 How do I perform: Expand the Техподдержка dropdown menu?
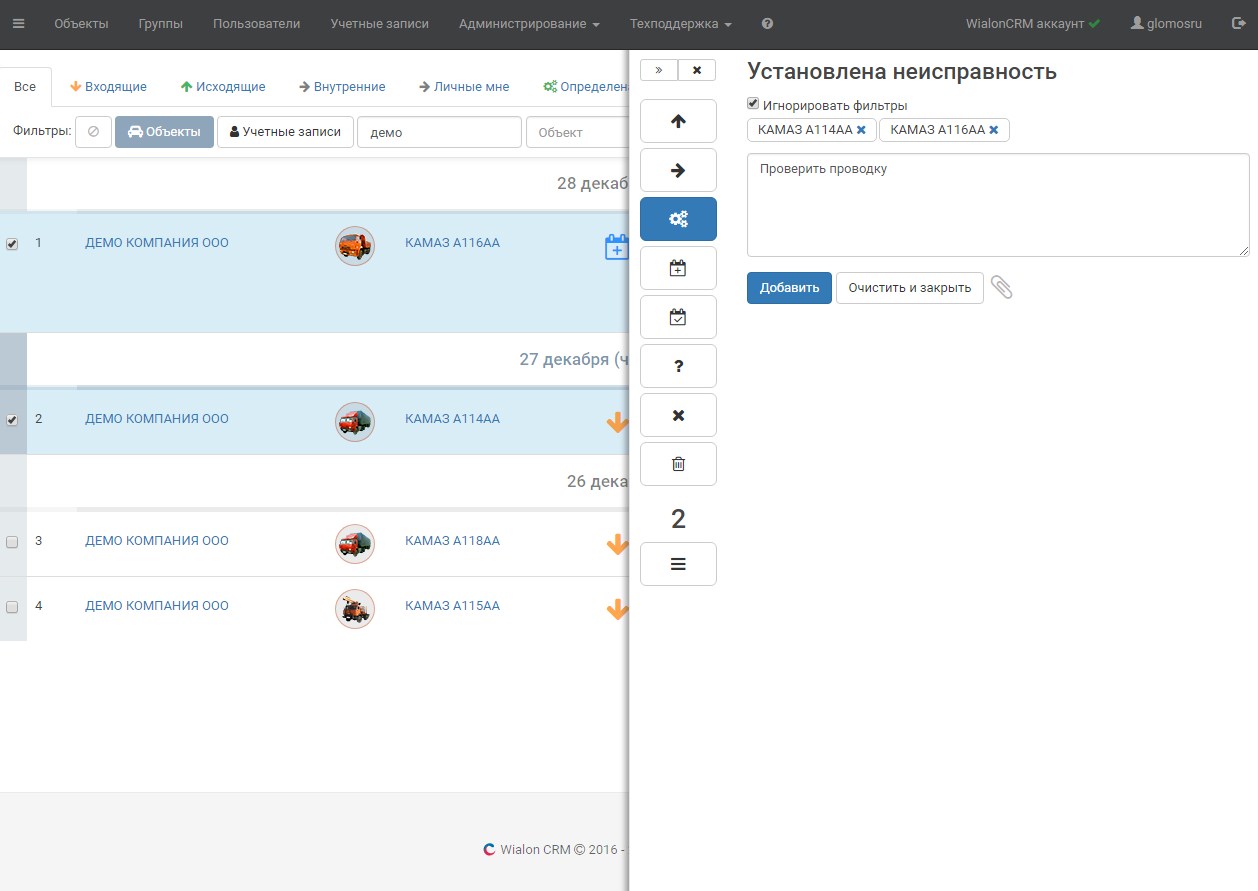coord(680,24)
